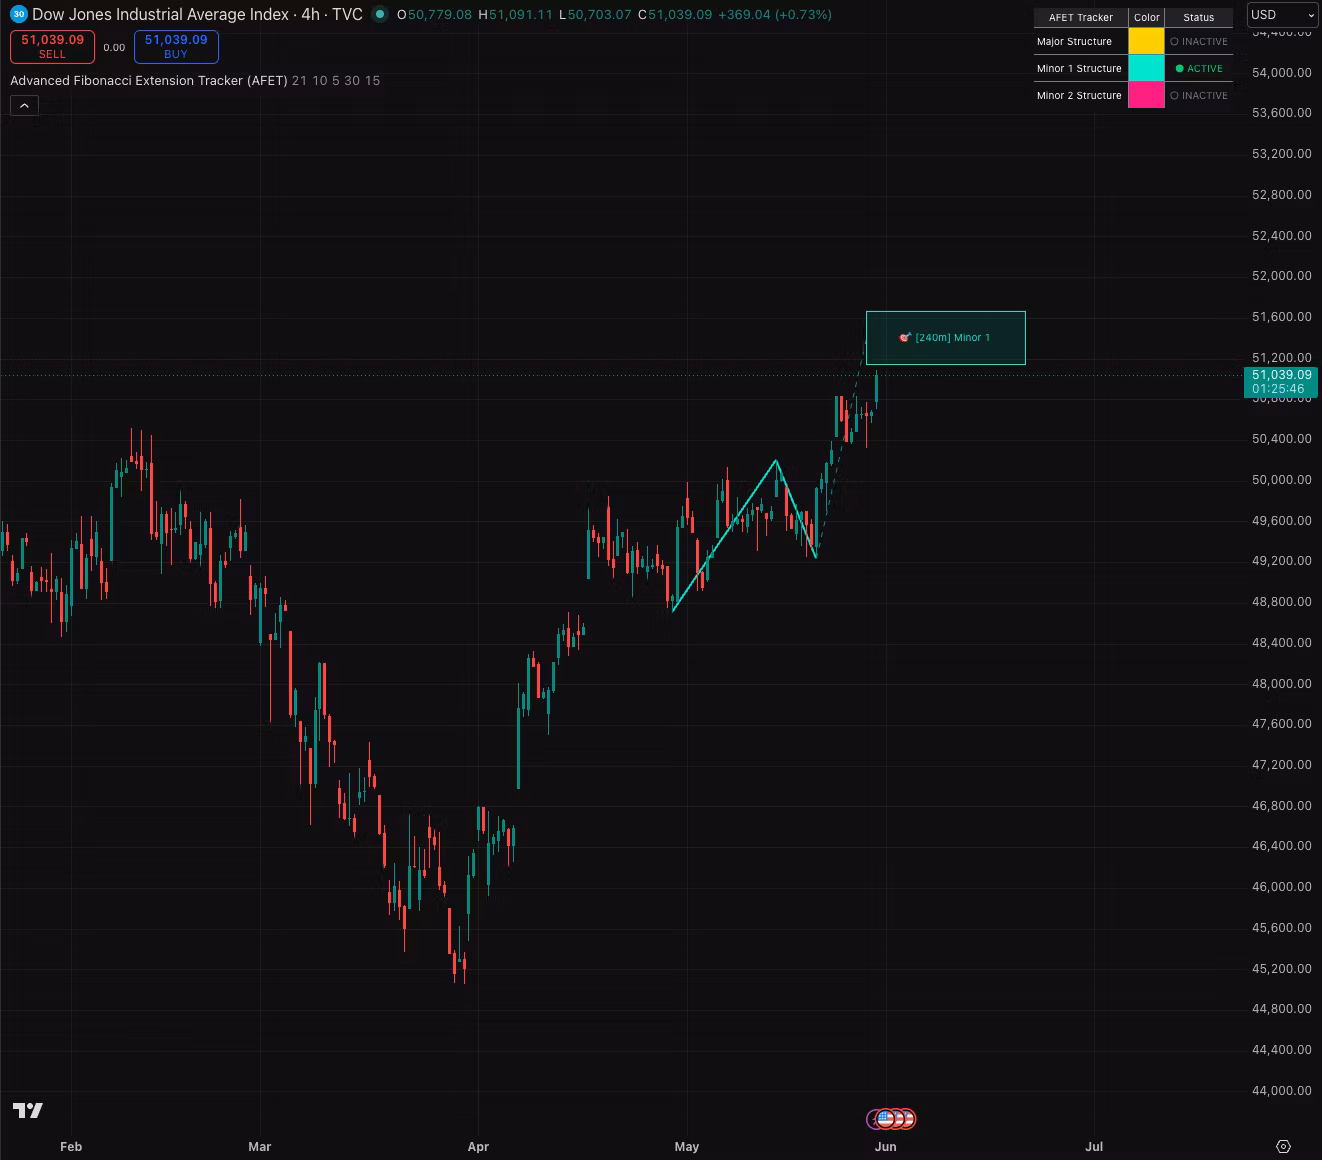
Task: Click the low value L50,703.07
Action: click(595, 15)
